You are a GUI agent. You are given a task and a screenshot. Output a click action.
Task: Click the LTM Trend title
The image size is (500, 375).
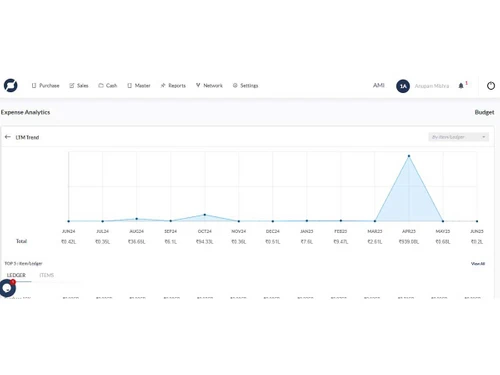27,137
